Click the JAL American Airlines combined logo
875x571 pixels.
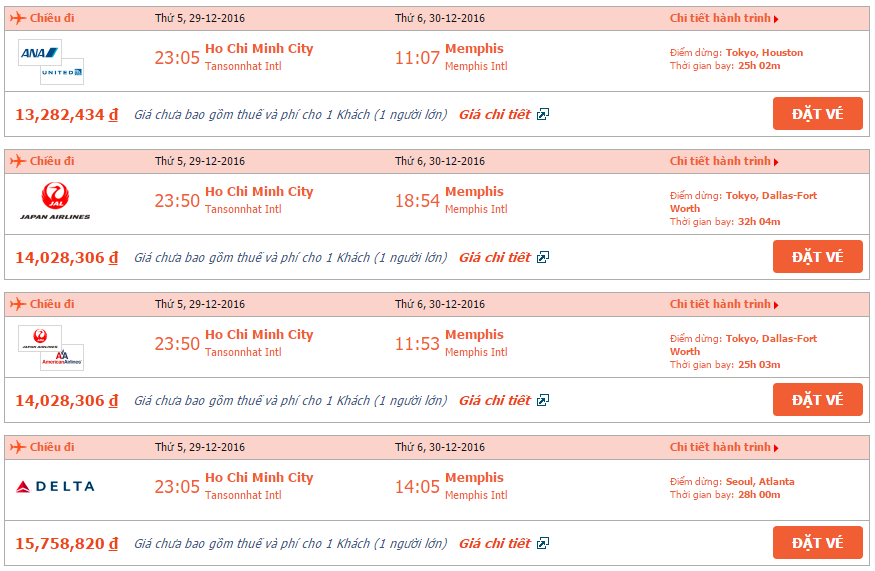point(51,348)
